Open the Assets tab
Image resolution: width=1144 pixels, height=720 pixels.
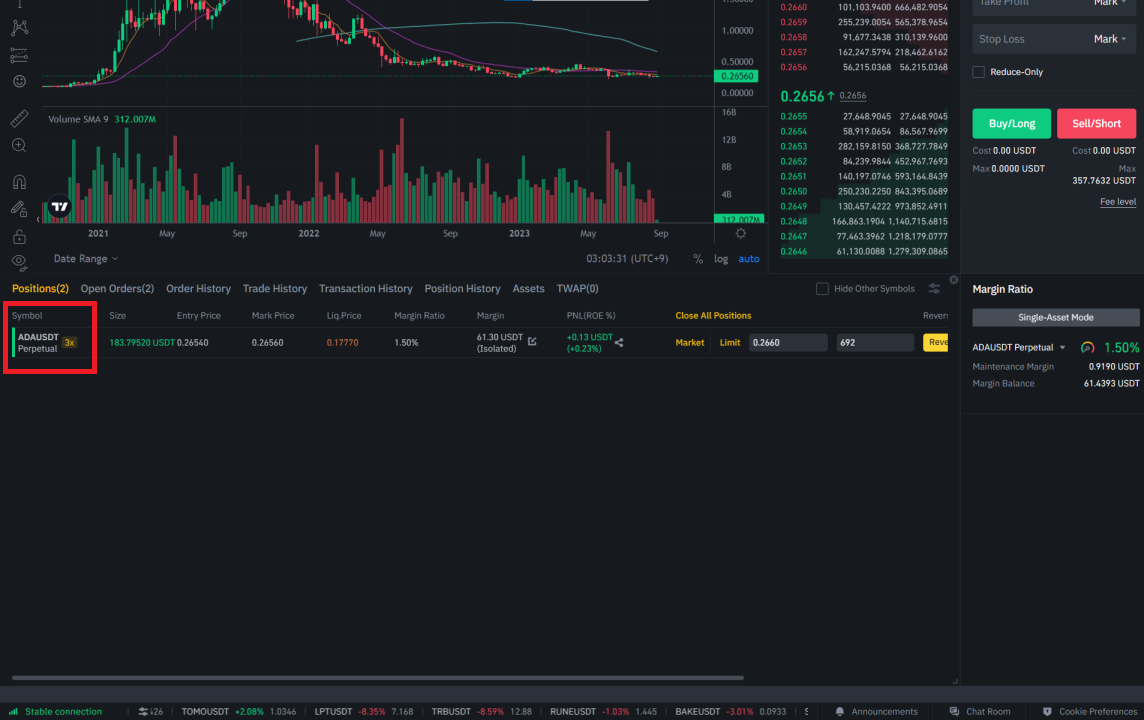(x=528, y=289)
